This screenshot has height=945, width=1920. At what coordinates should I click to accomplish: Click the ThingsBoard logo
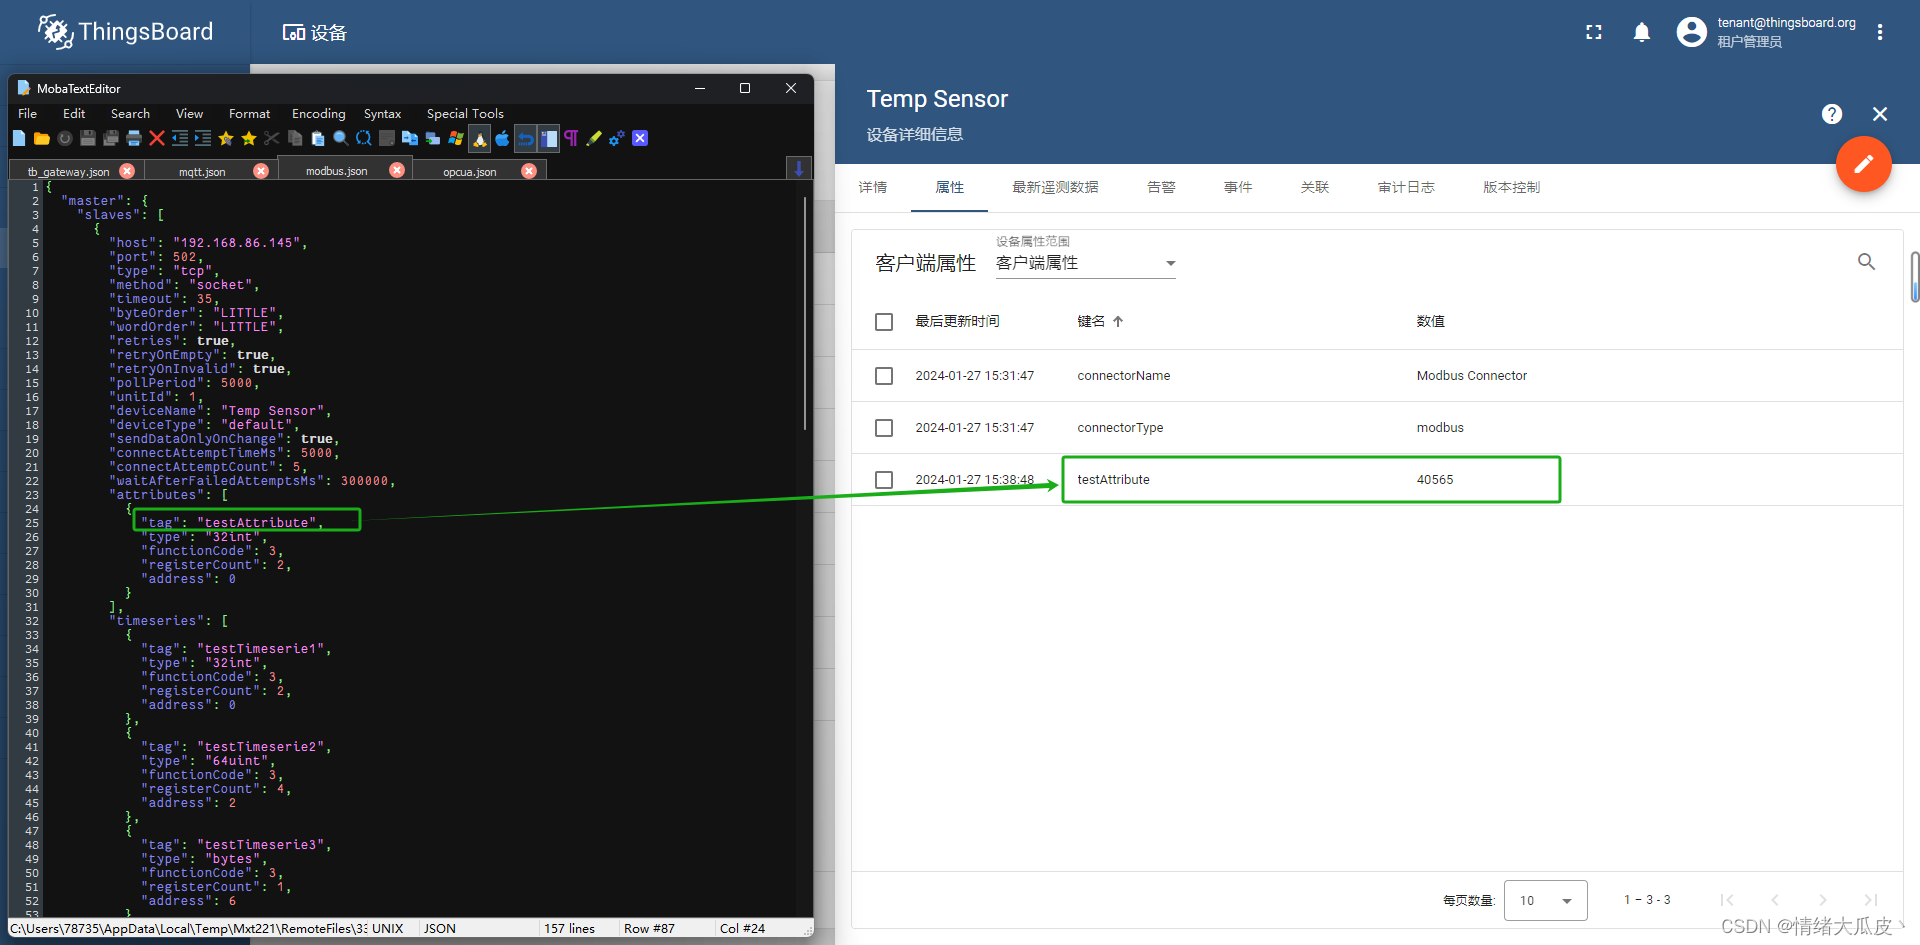125,32
